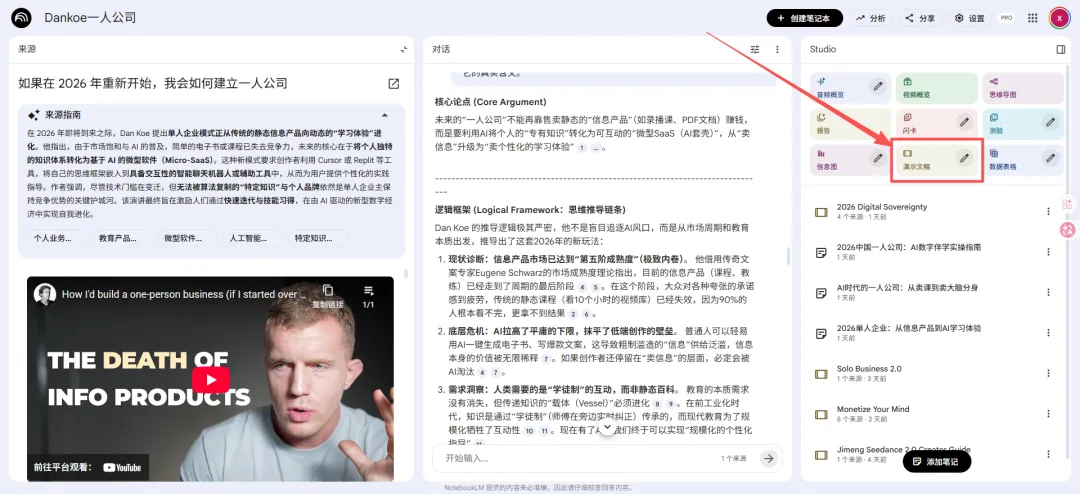Edit the 数据表格 card settings pencil
The width and height of the screenshot is (1080, 494).
coord(1050,158)
